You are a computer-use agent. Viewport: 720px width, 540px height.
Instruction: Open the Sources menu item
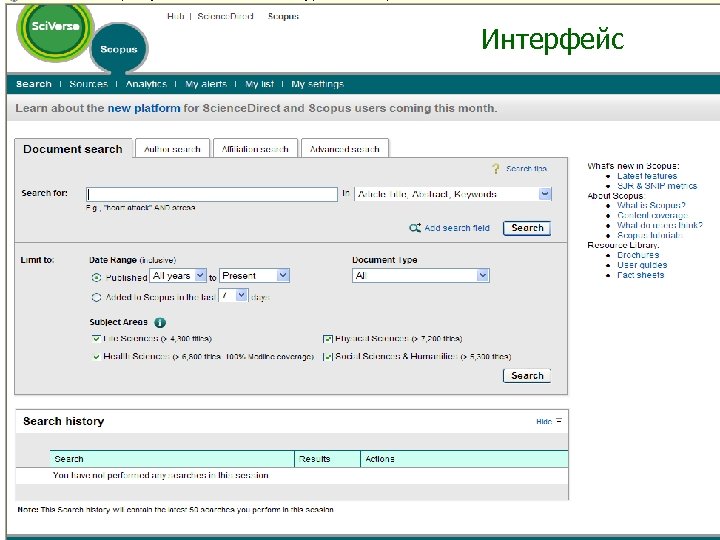89,84
